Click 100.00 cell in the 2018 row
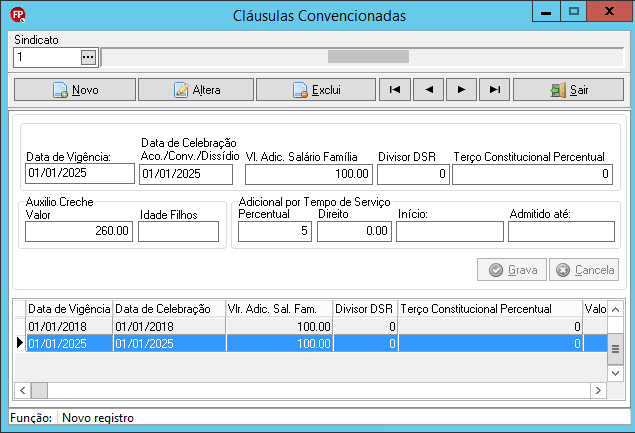Screen dimensions: 635x433 [279, 326]
